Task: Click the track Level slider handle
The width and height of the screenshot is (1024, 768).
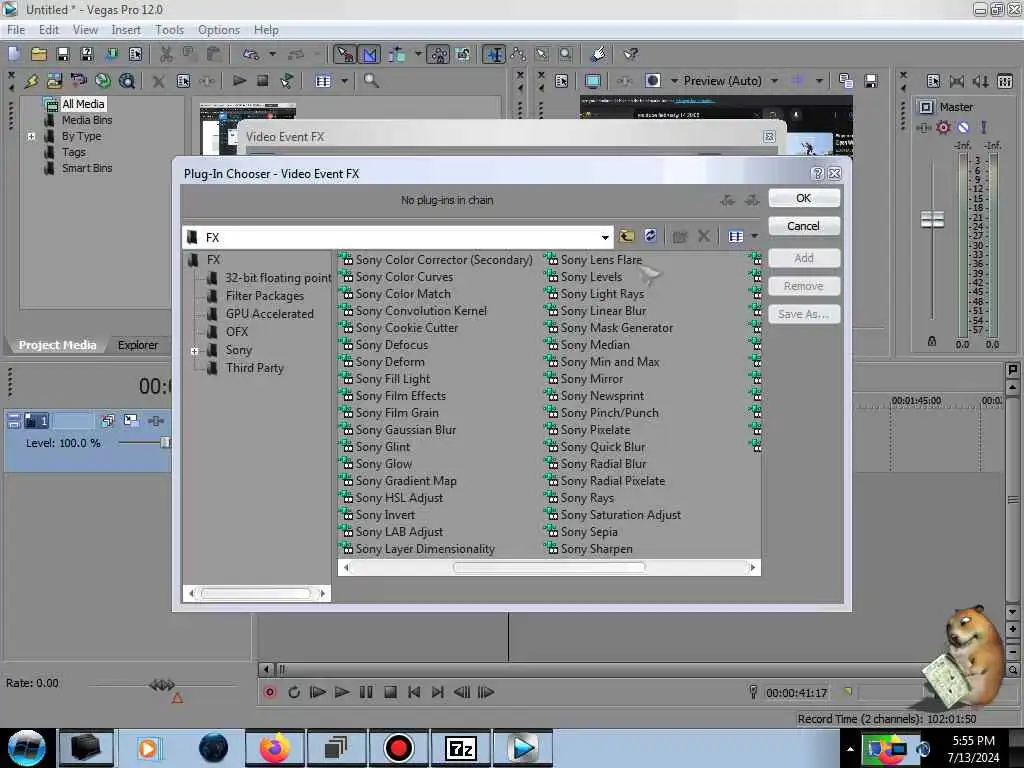Action: tap(165, 443)
